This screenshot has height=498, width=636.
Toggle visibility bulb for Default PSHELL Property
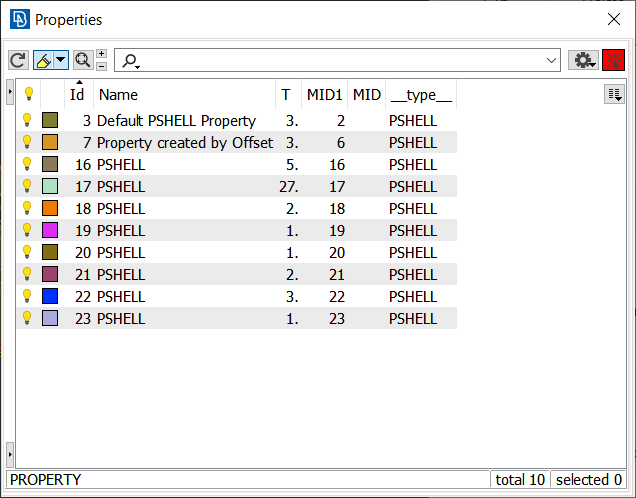[28, 120]
